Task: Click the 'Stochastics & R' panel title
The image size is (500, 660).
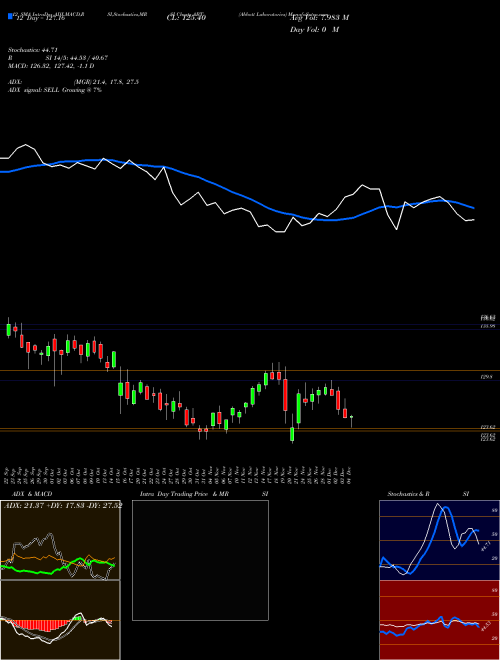Action: click(x=408, y=494)
